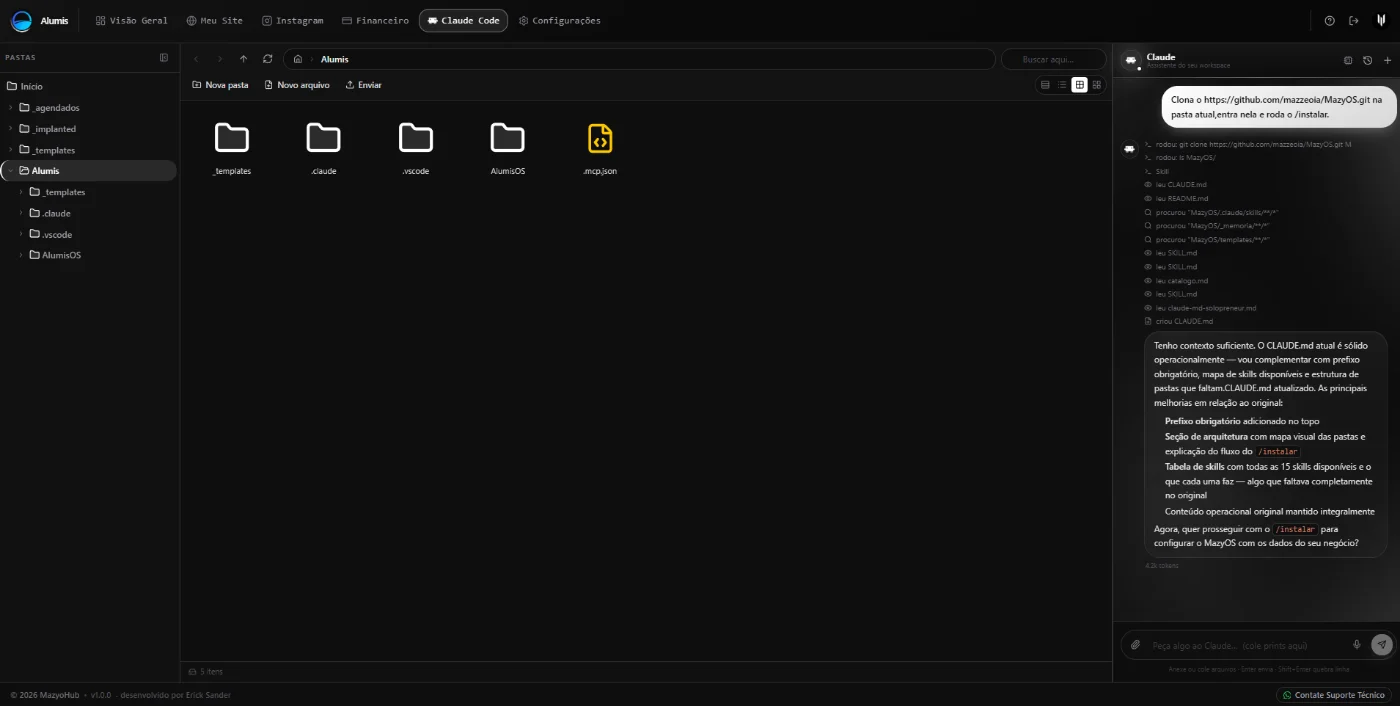Click the Enviar upload button
The width and height of the screenshot is (1400, 706).
[363, 85]
